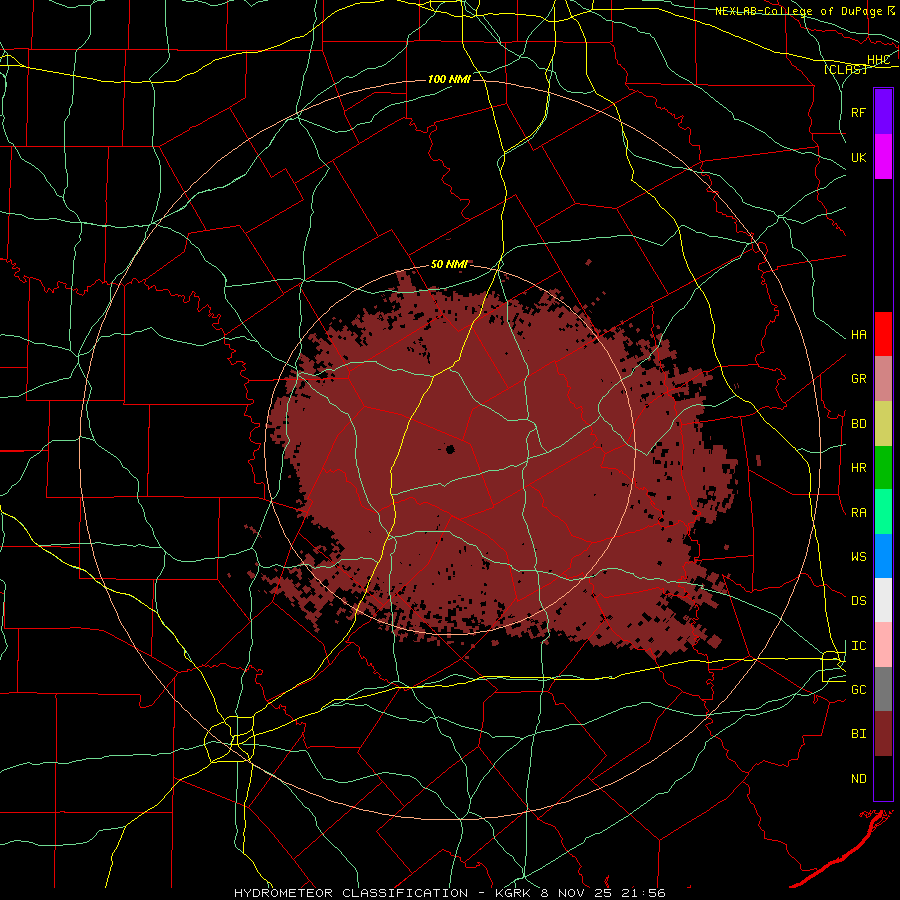Click the WS blue legend swatch
Image resolution: width=900 pixels, height=900 pixels.
[x=883, y=556]
